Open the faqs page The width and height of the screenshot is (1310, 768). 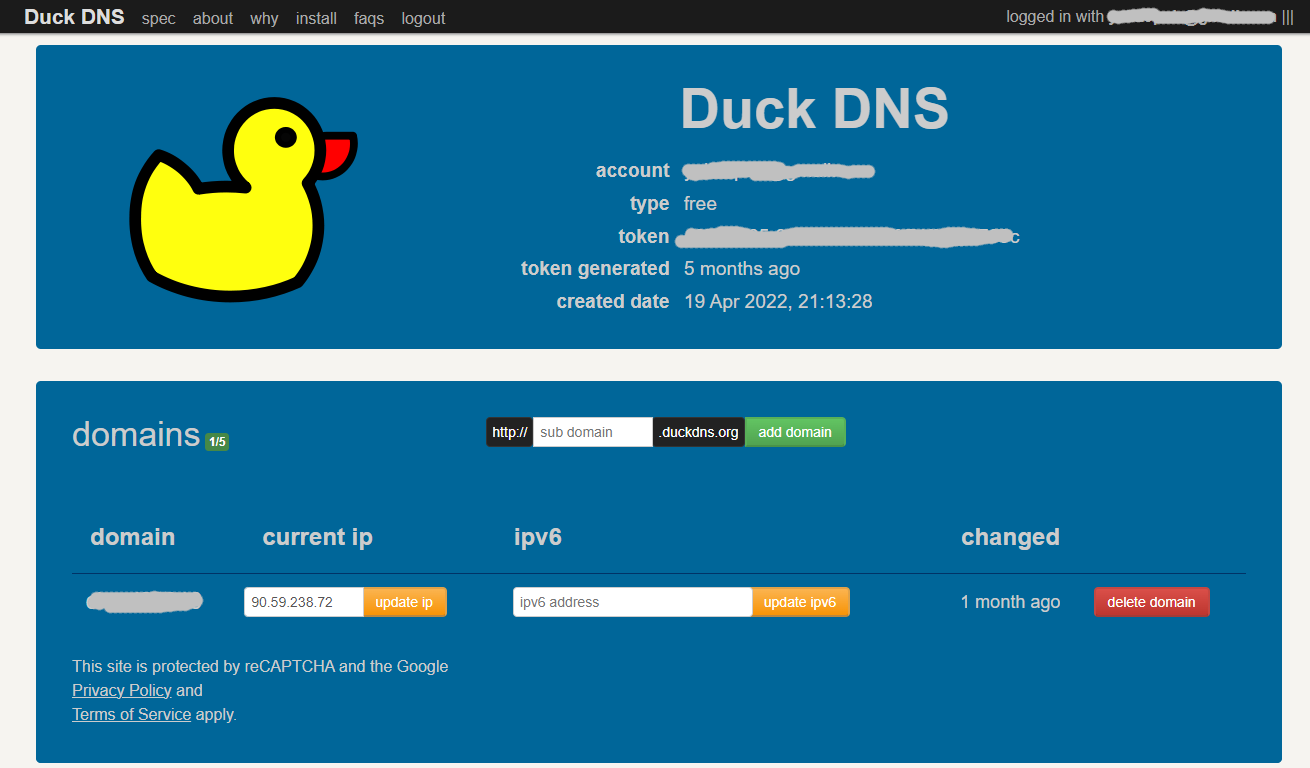point(369,18)
